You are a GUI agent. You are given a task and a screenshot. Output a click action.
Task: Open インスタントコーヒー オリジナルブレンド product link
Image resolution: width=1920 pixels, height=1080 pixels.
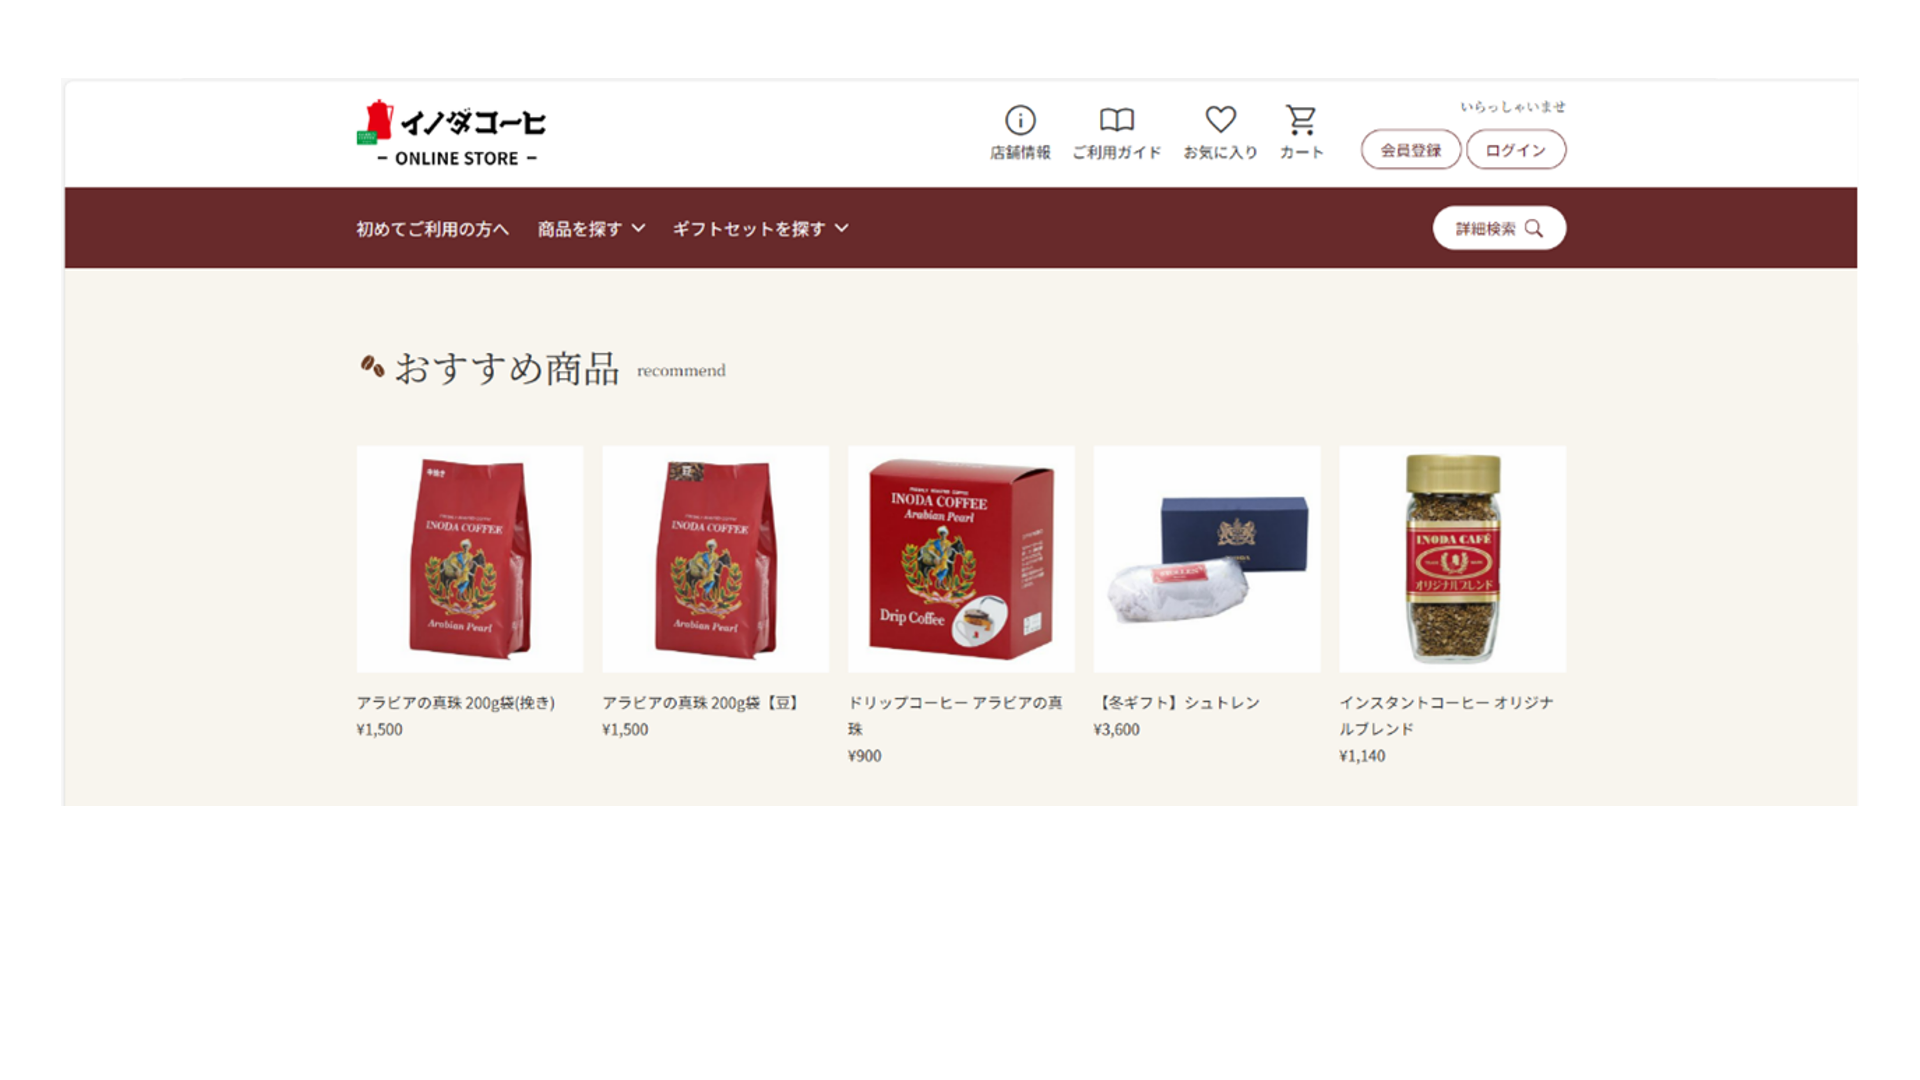(x=1447, y=715)
